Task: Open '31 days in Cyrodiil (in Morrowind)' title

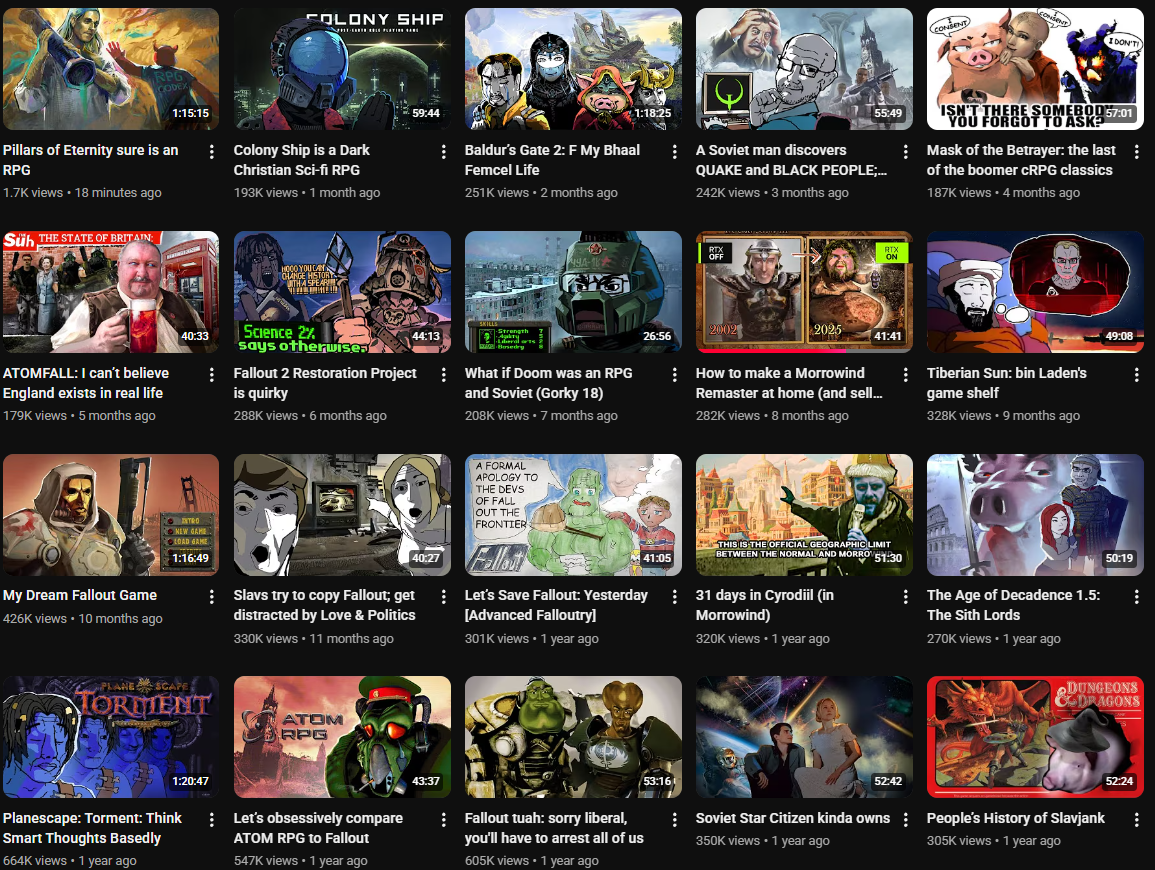Action: (x=765, y=605)
